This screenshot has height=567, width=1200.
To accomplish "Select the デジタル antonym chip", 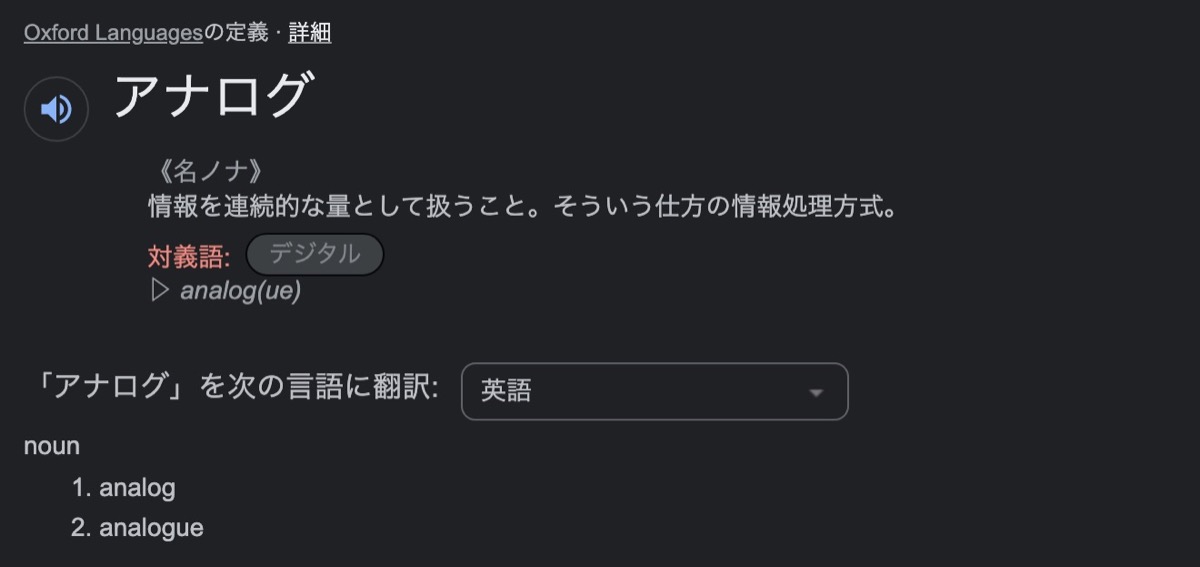I will pyautogui.click(x=314, y=255).
